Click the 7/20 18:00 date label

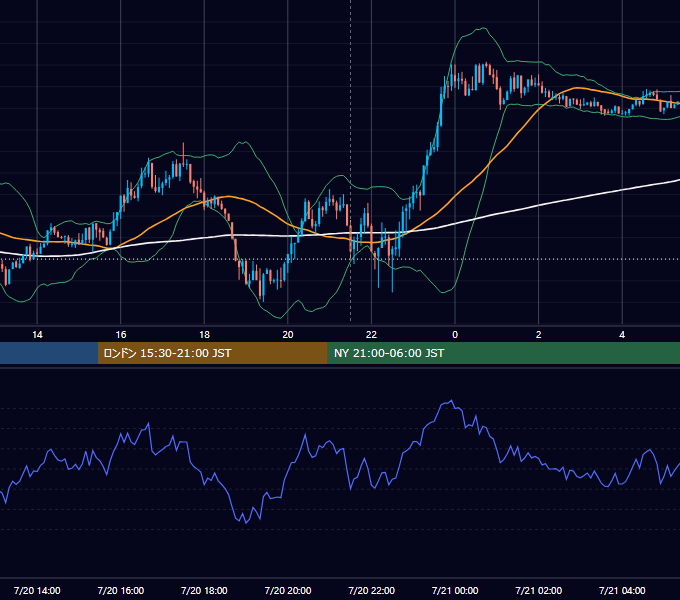(x=204, y=590)
